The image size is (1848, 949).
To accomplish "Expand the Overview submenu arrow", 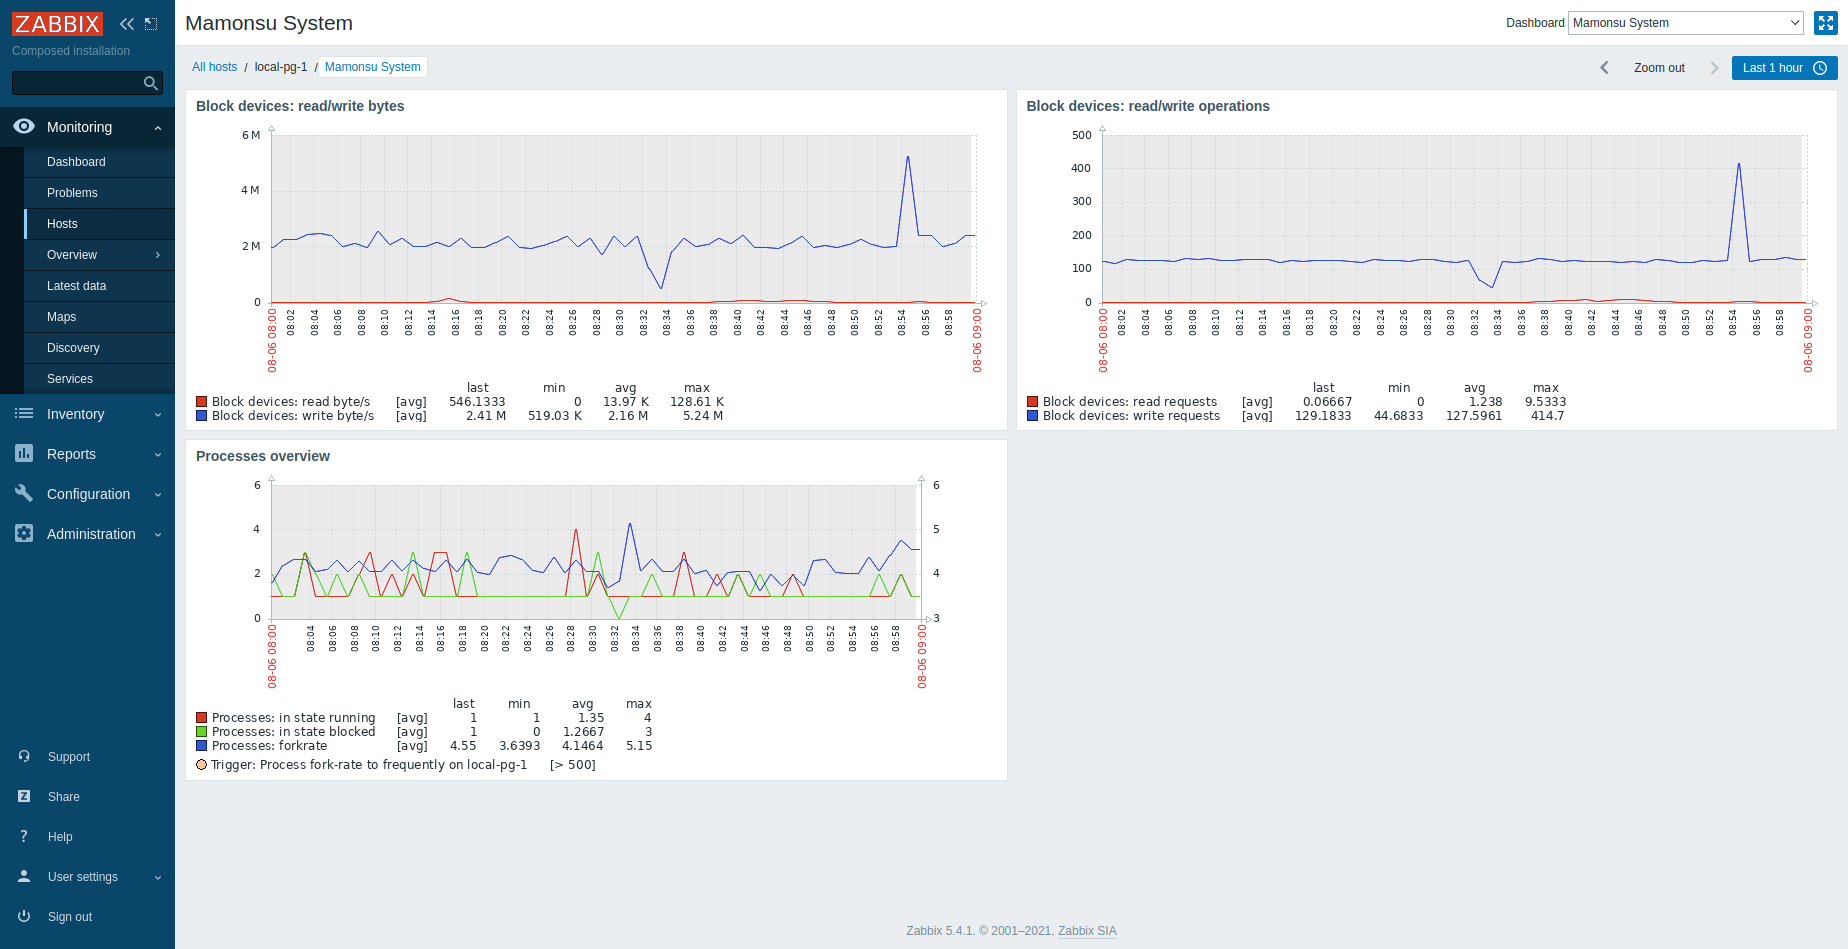I will (158, 255).
